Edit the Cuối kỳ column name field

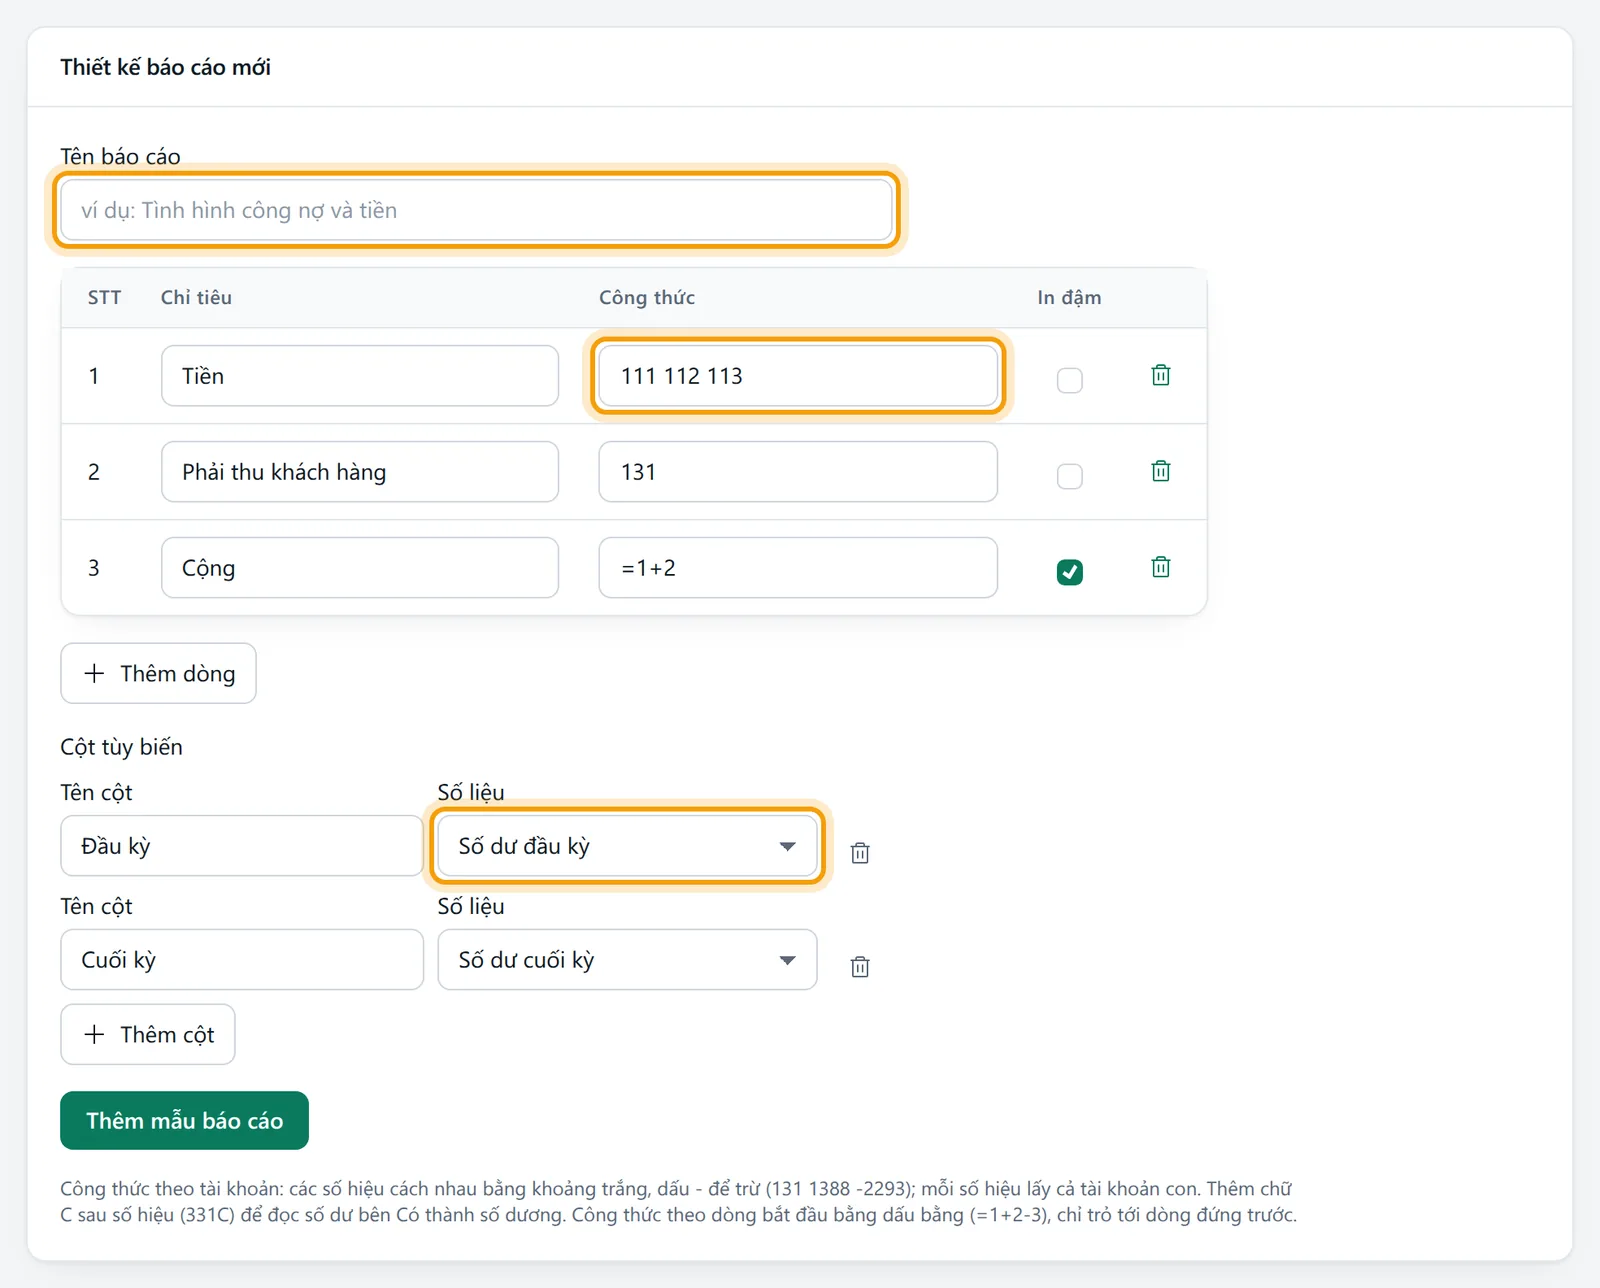[242, 960]
